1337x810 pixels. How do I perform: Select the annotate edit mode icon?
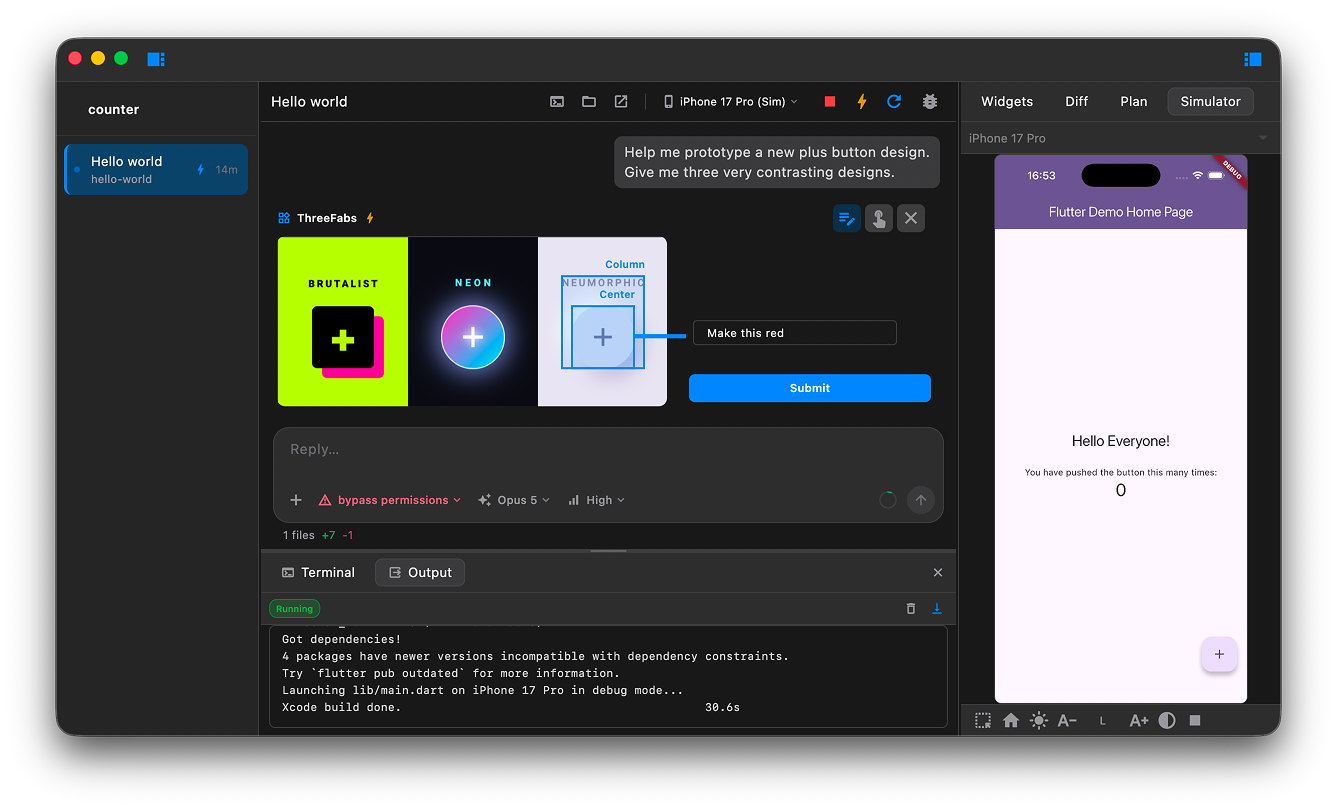(847, 218)
